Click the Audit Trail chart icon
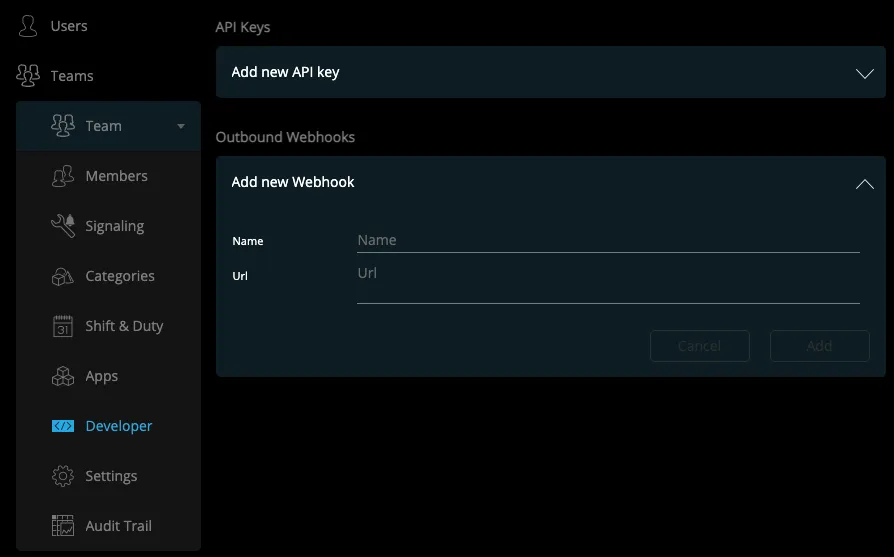894x557 pixels. 63,526
